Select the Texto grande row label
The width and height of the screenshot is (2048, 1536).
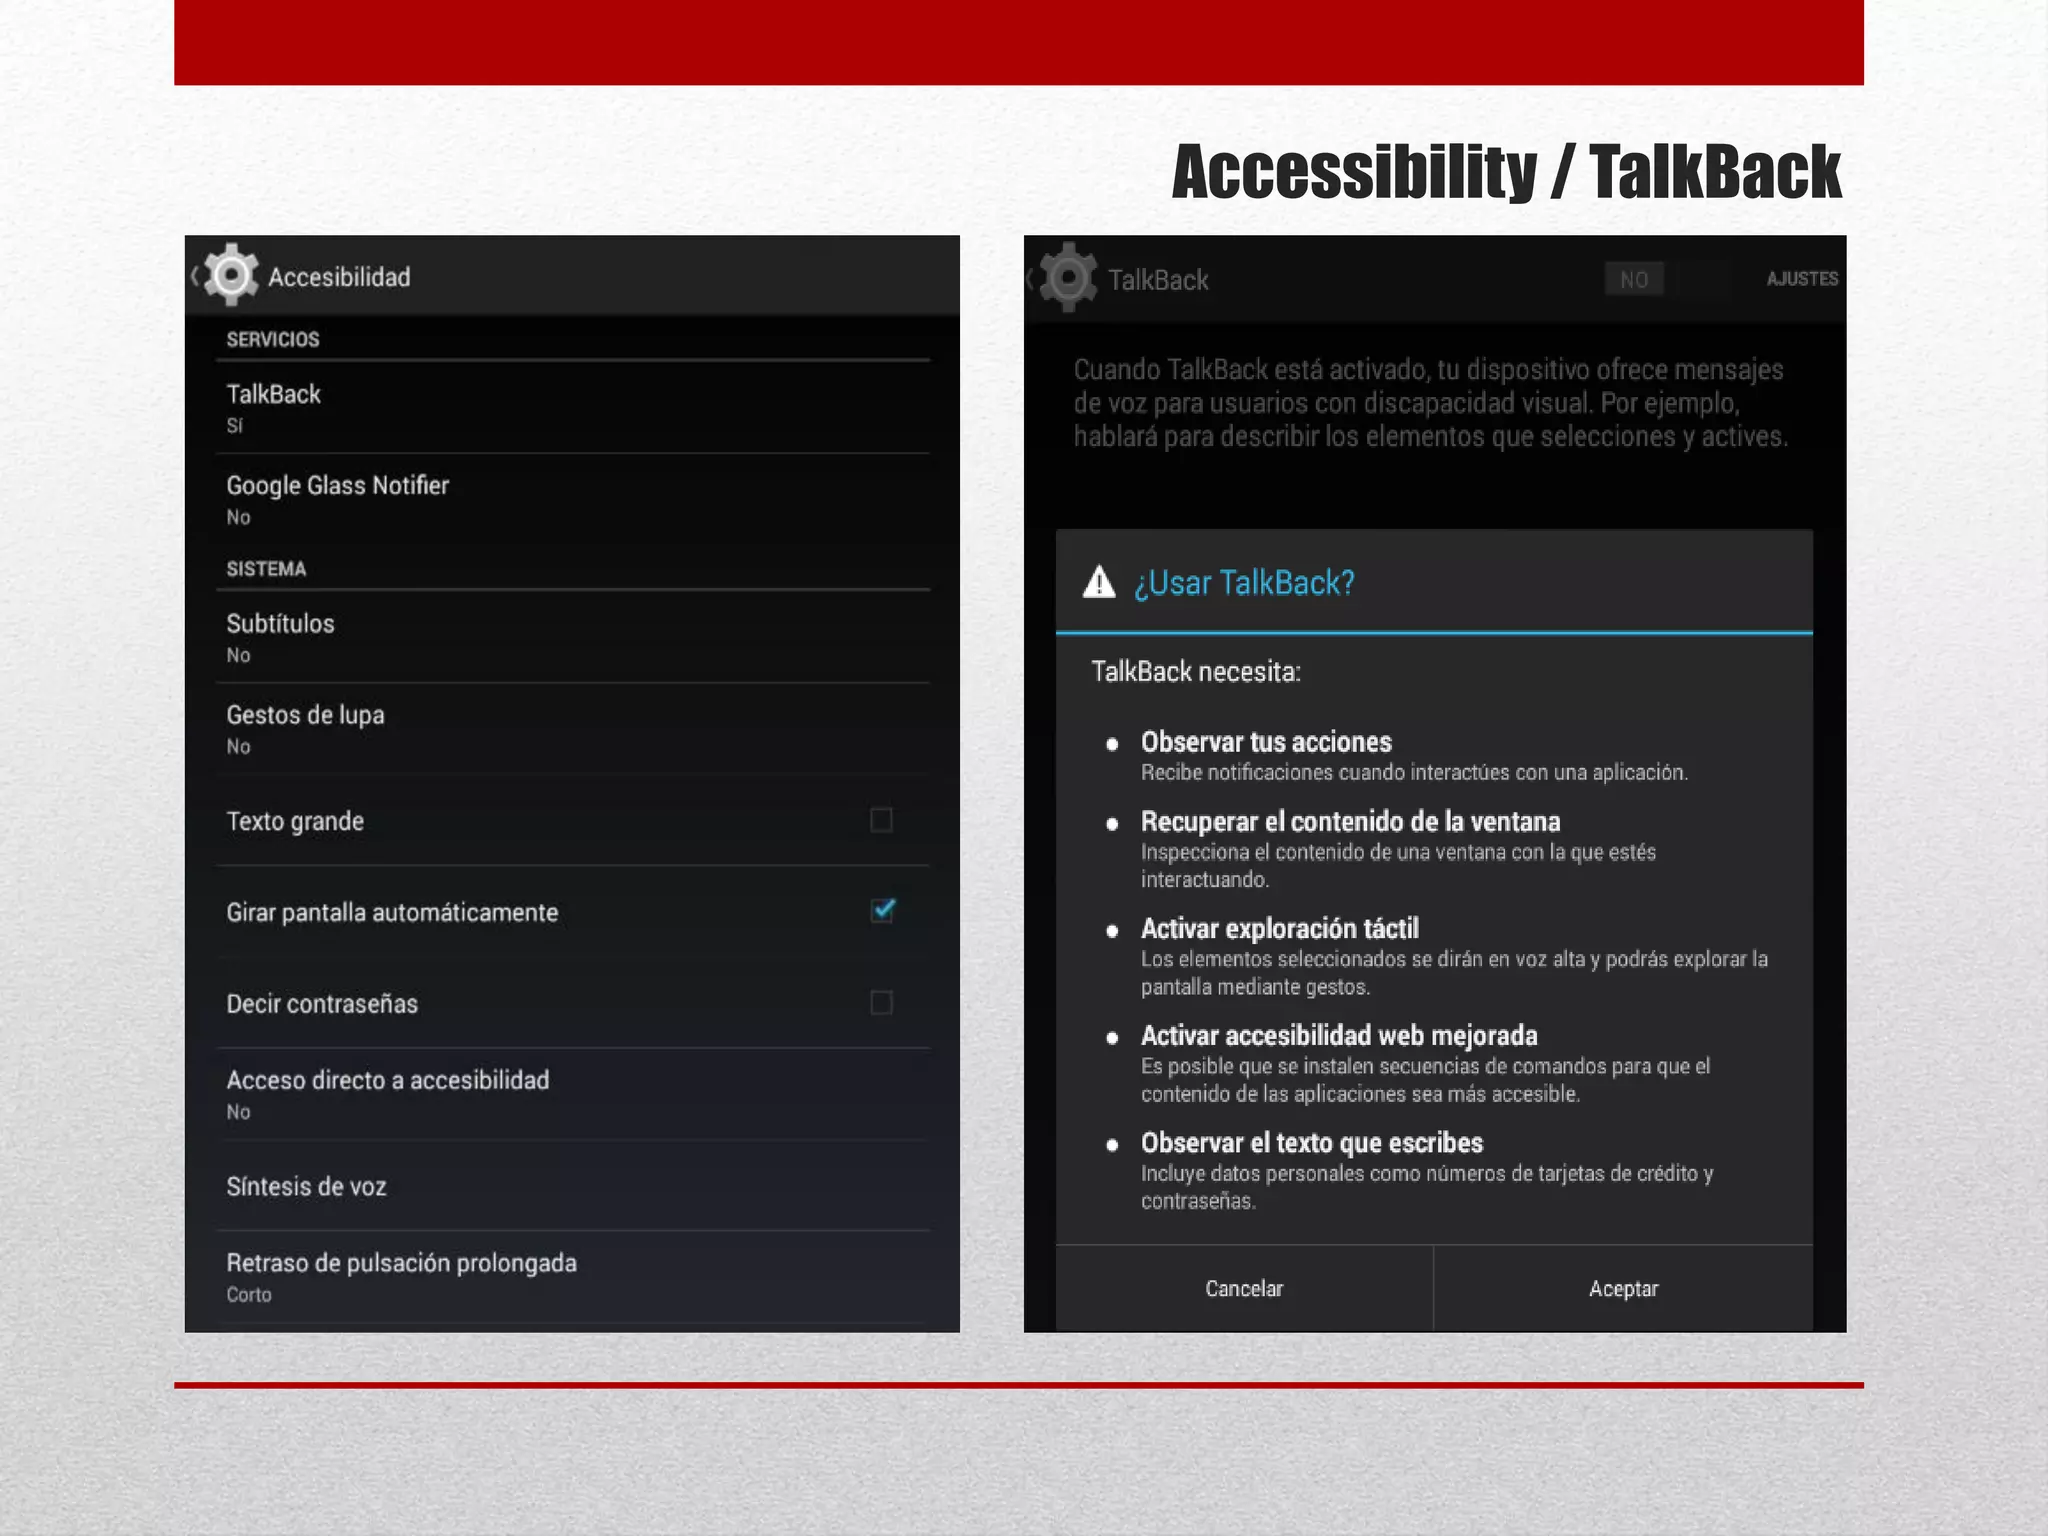tap(295, 821)
